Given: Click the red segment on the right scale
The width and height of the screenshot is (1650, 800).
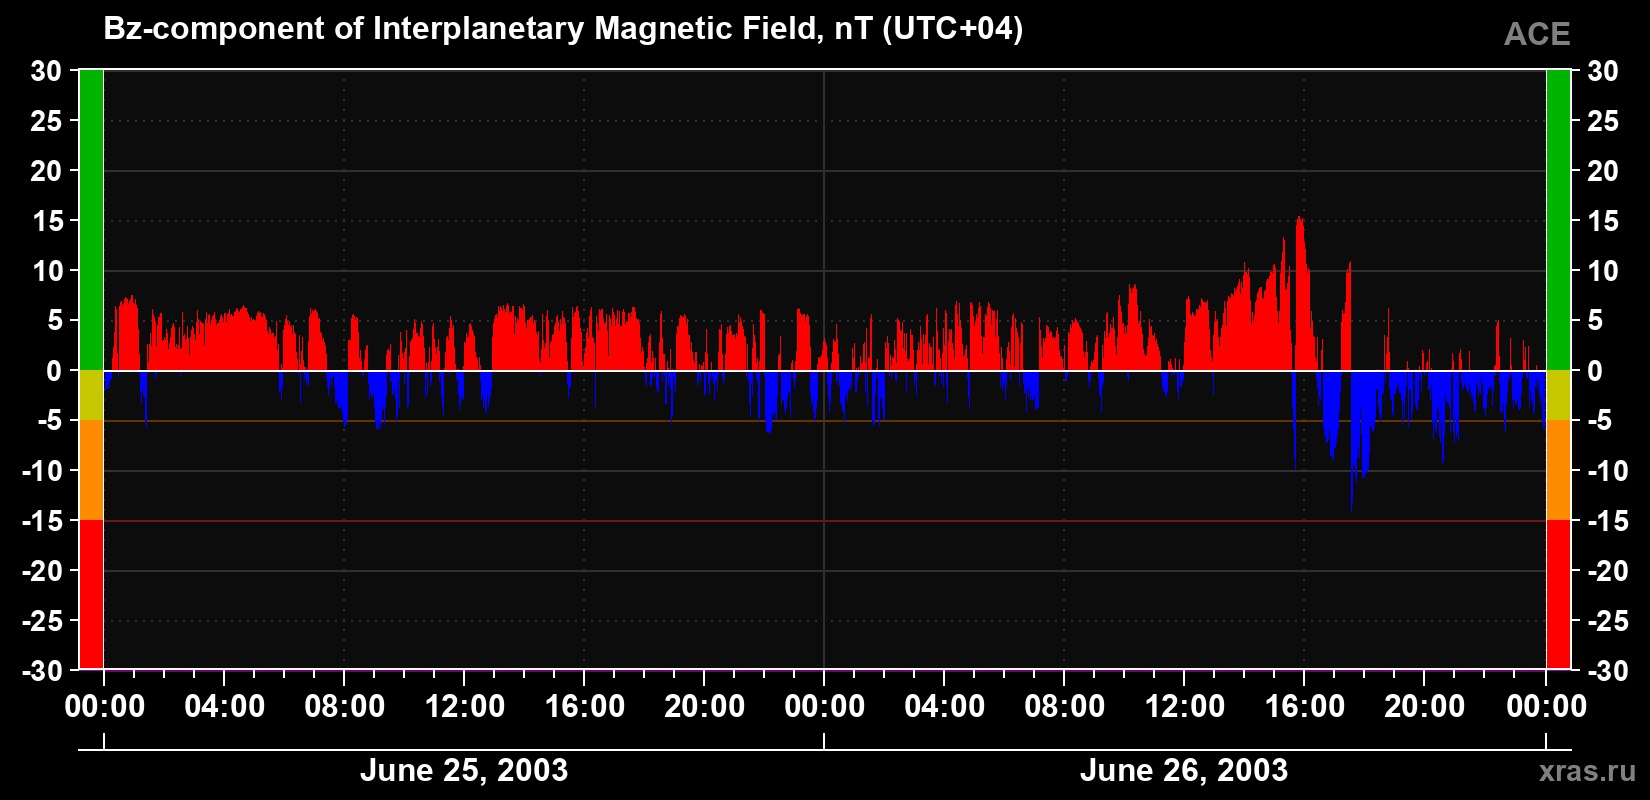Looking at the screenshot, I should point(1558,594).
